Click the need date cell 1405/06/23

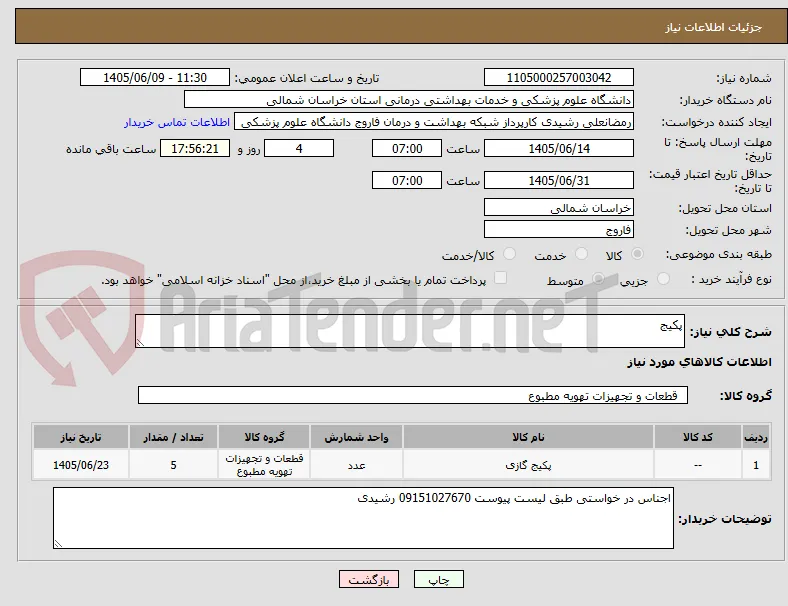[81, 465]
